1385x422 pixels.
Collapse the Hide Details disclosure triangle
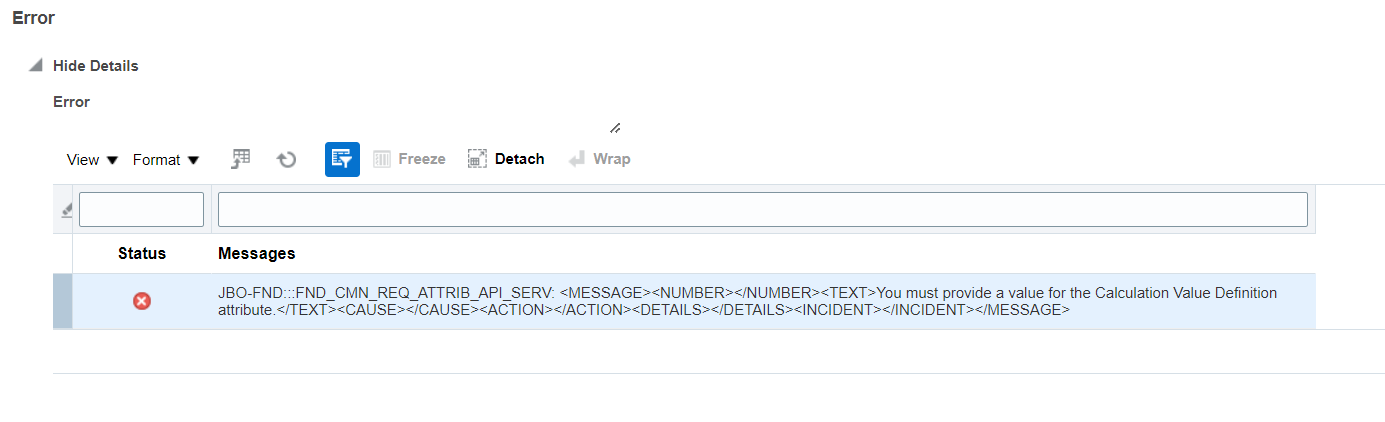(x=35, y=65)
